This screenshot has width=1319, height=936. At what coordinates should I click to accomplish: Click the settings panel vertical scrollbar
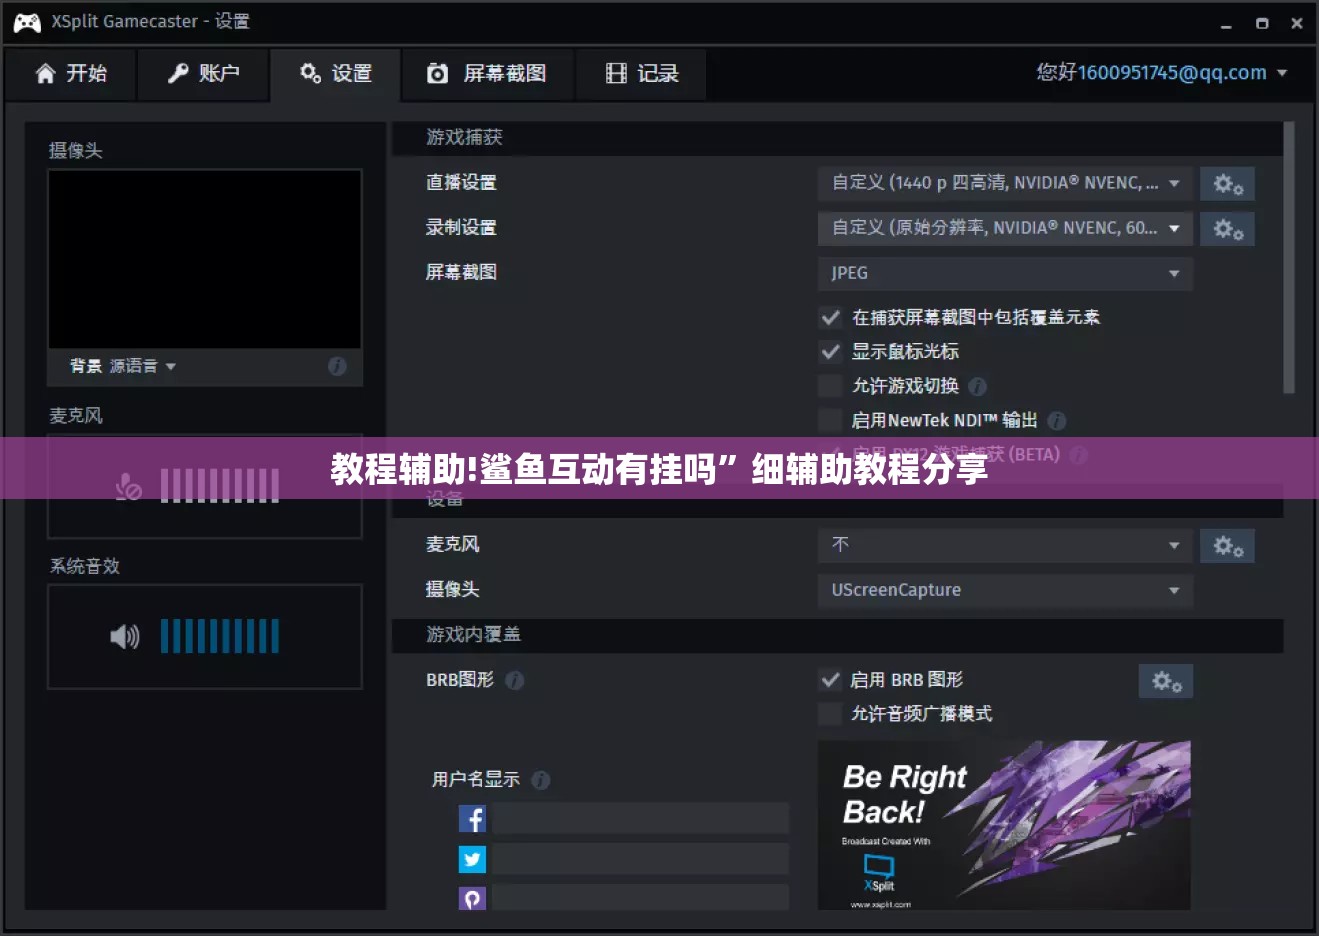pos(1289,258)
